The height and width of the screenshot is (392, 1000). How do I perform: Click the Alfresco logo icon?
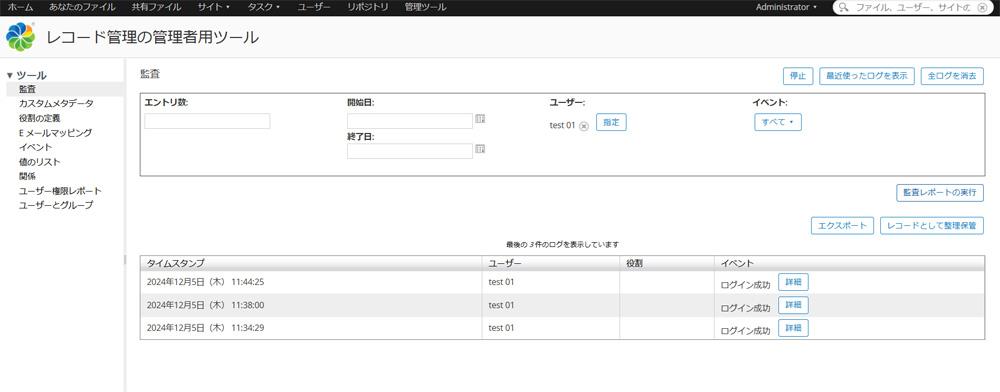pos(20,37)
